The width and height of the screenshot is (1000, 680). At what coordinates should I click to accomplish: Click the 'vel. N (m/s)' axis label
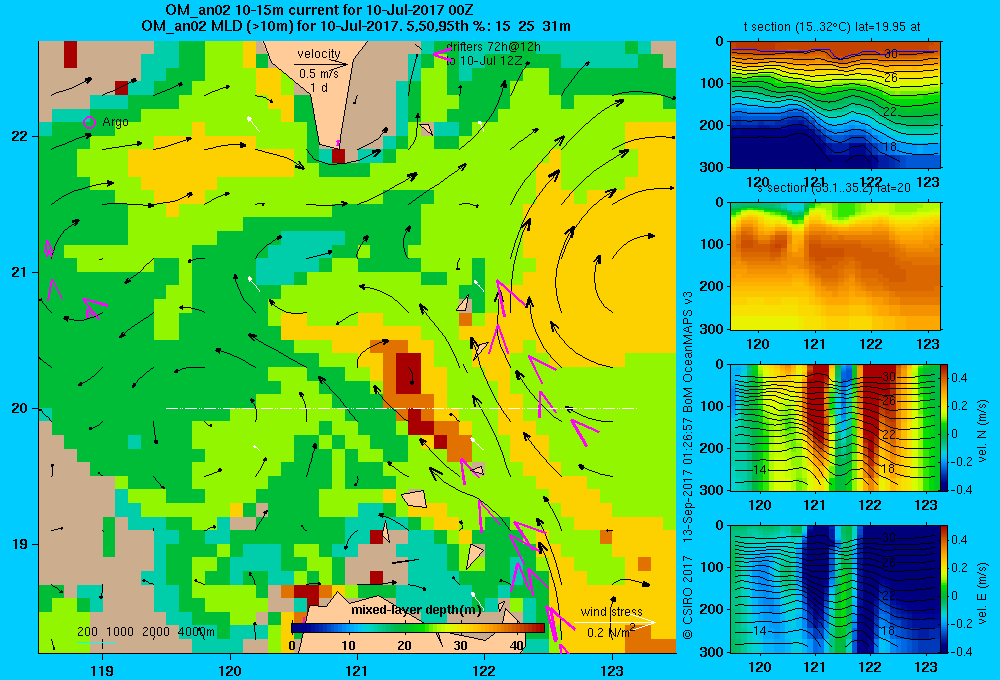pos(982,431)
